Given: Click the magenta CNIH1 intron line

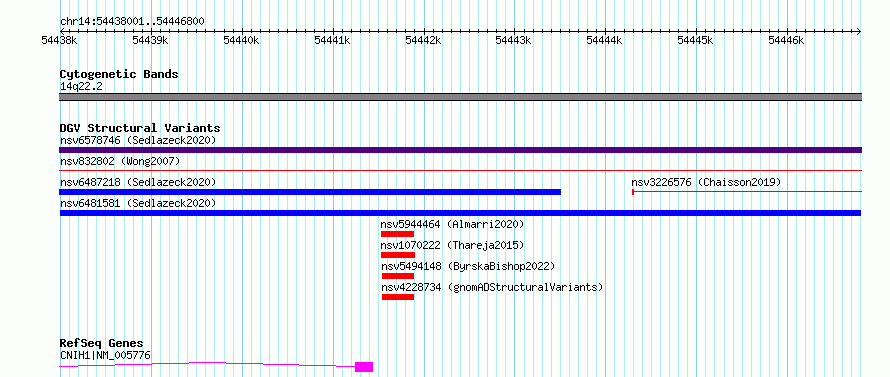Looking at the screenshot, I should click(207, 364).
